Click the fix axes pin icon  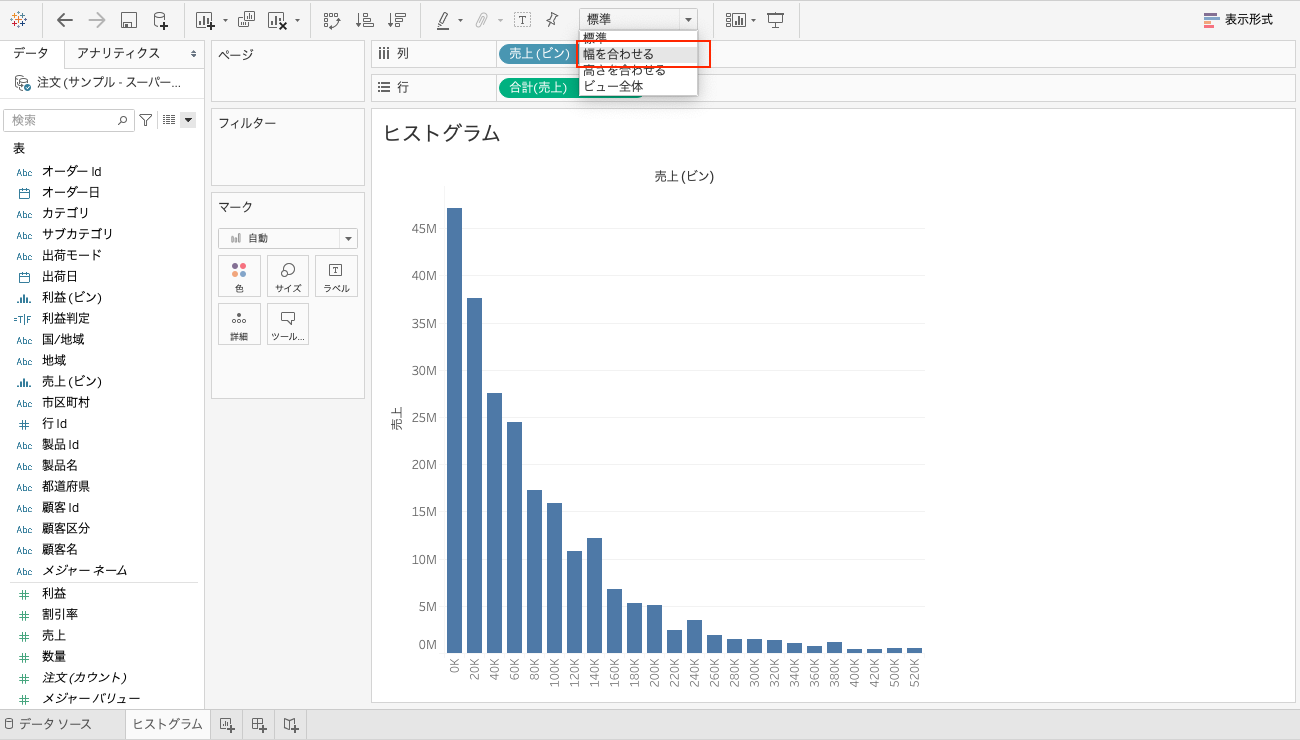click(x=552, y=20)
